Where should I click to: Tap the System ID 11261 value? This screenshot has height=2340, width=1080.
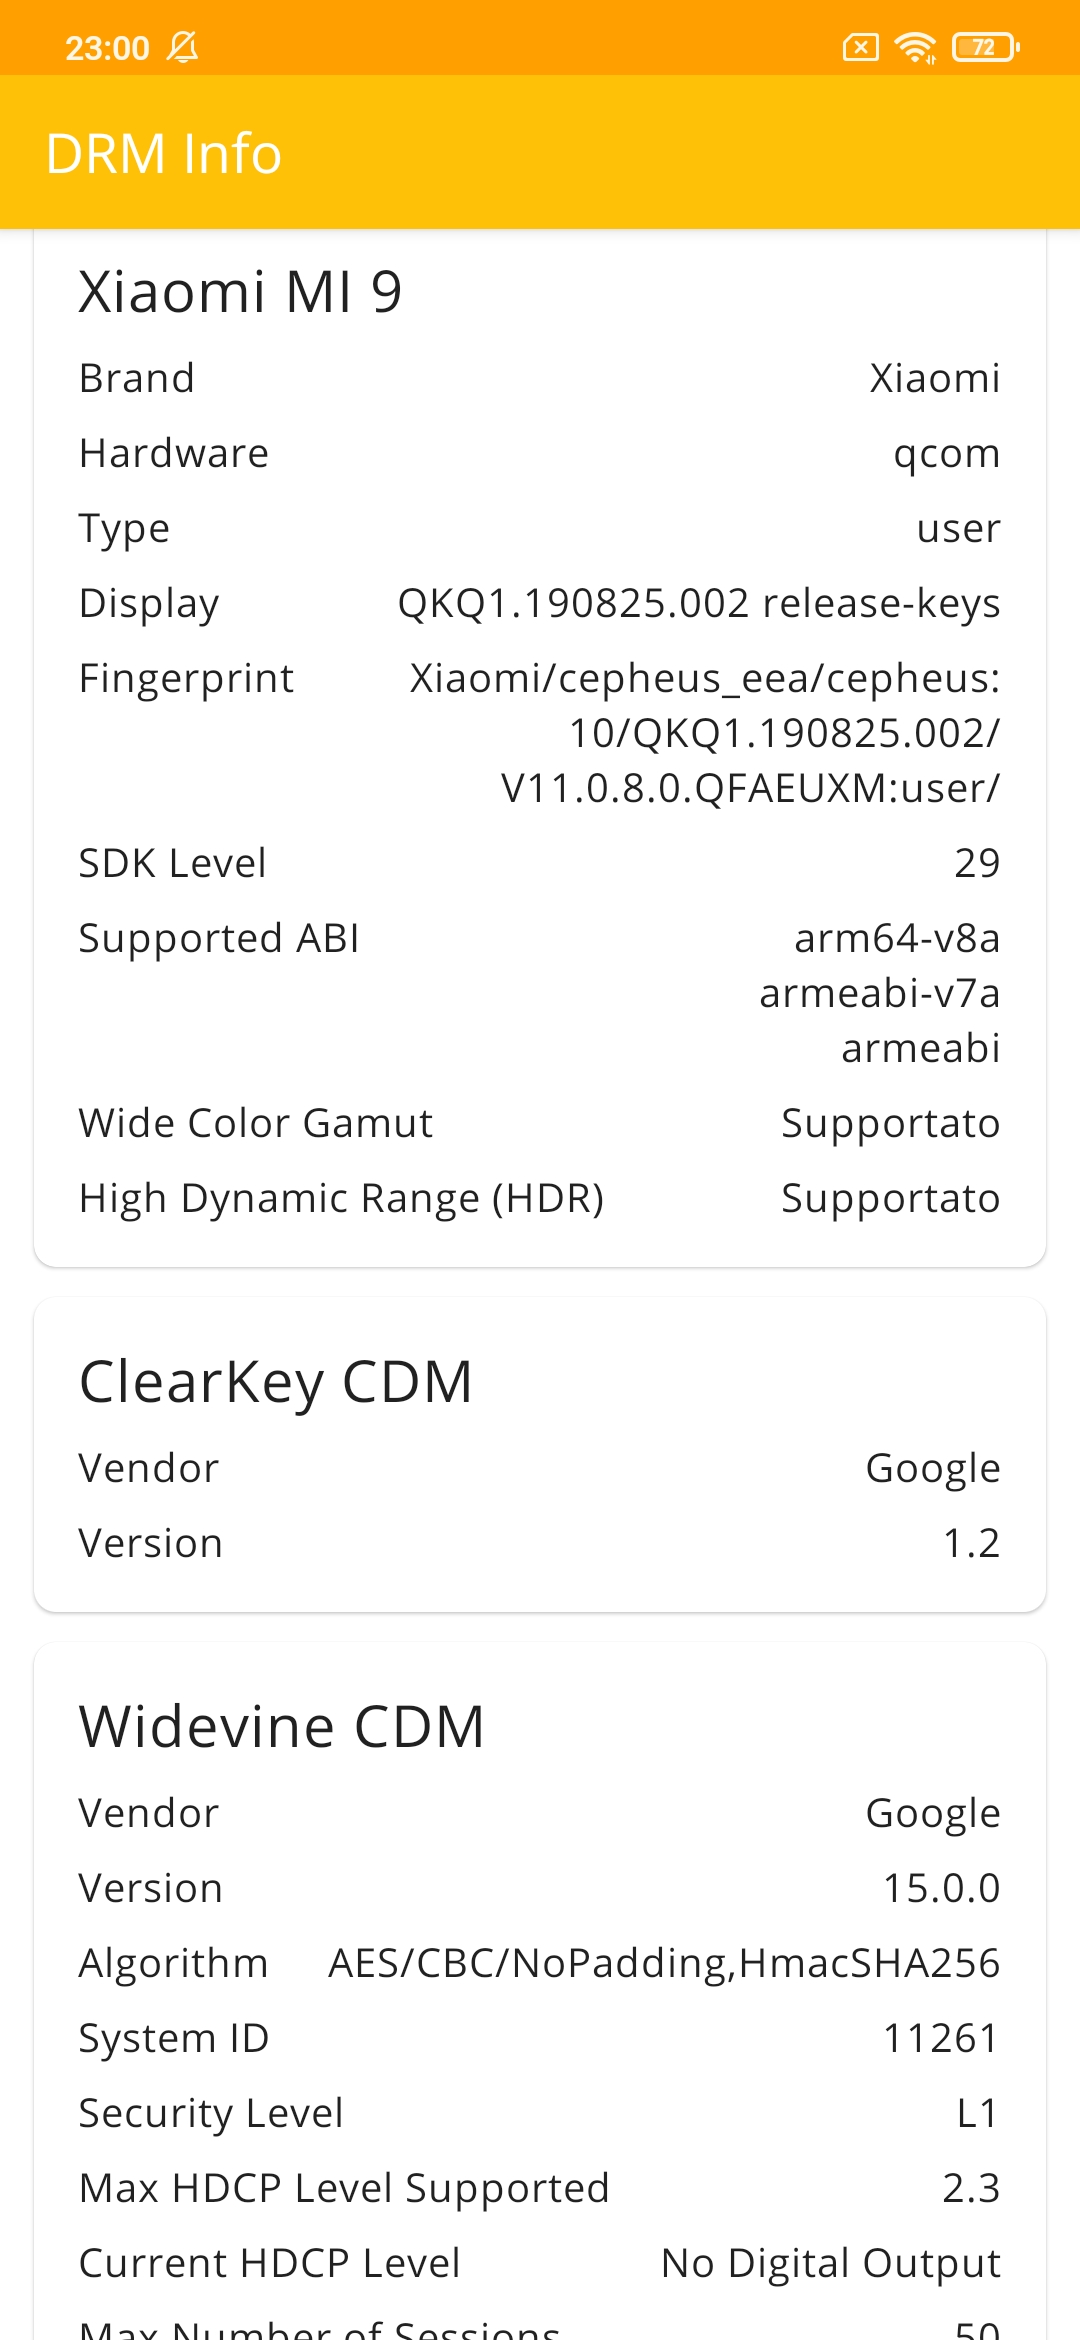[x=941, y=2038]
